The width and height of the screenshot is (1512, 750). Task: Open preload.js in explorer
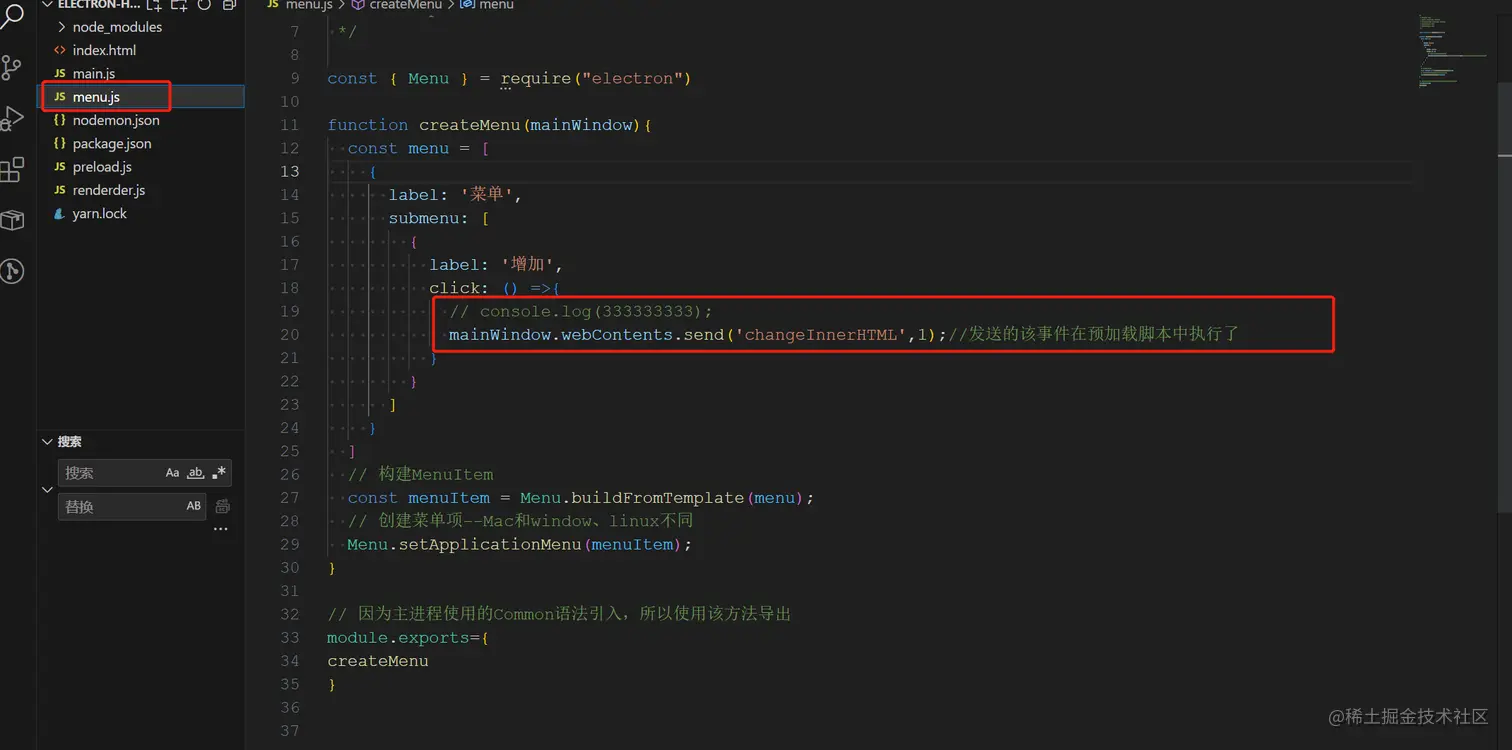pyautogui.click(x=102, y=167)
